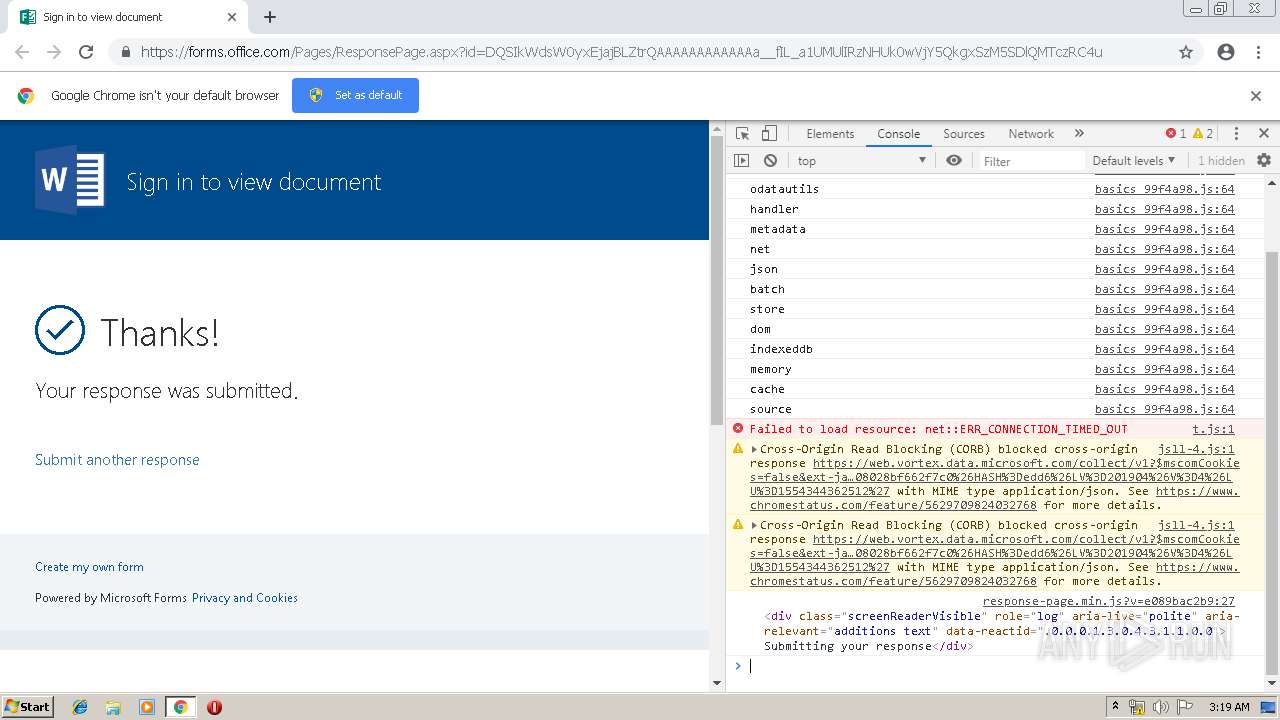
Task: Click the red error count icon
Action: [x=1176, y=133]
